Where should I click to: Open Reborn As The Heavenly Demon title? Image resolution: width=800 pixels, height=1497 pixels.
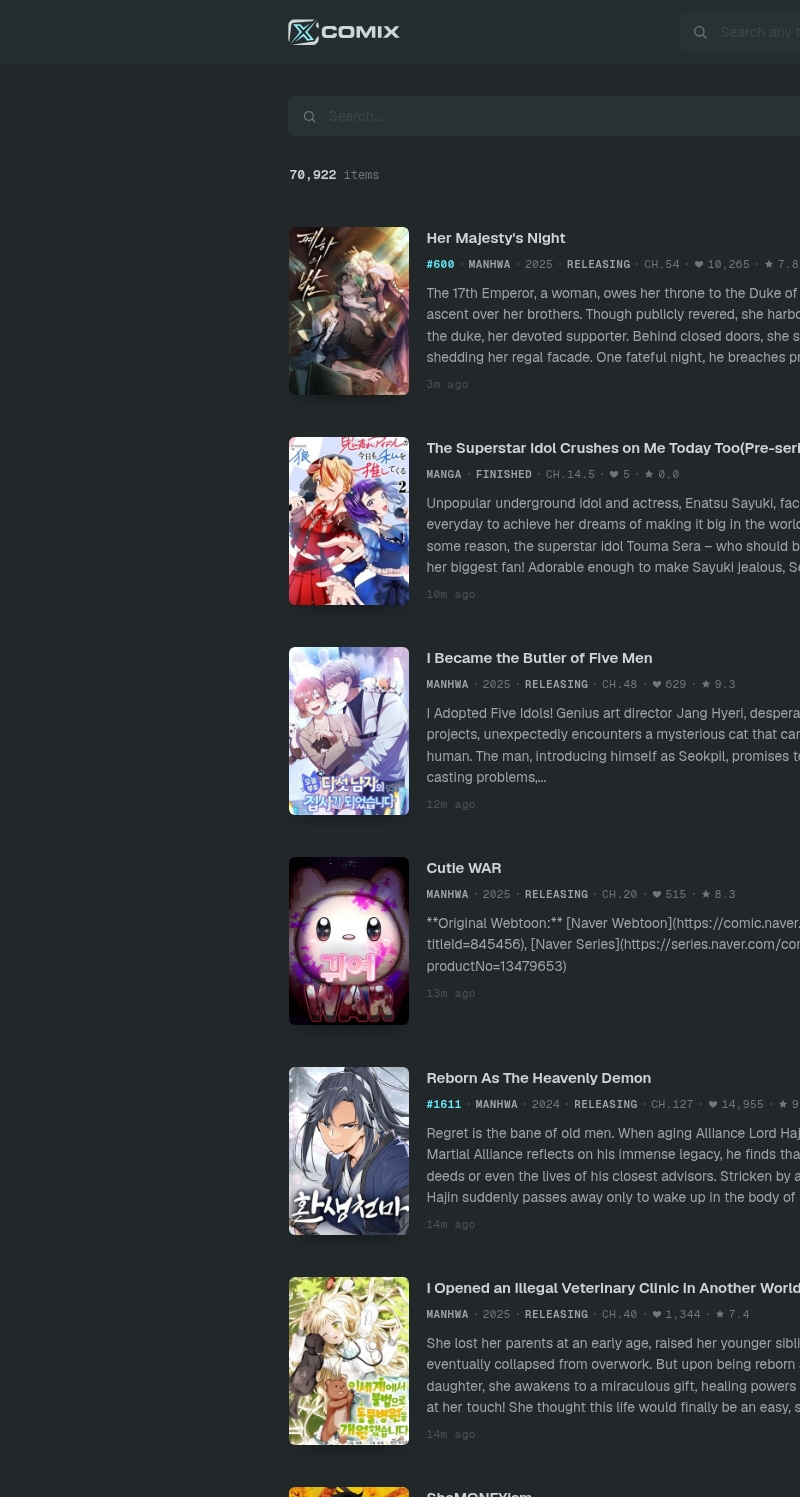click(x=539, y=1078)
